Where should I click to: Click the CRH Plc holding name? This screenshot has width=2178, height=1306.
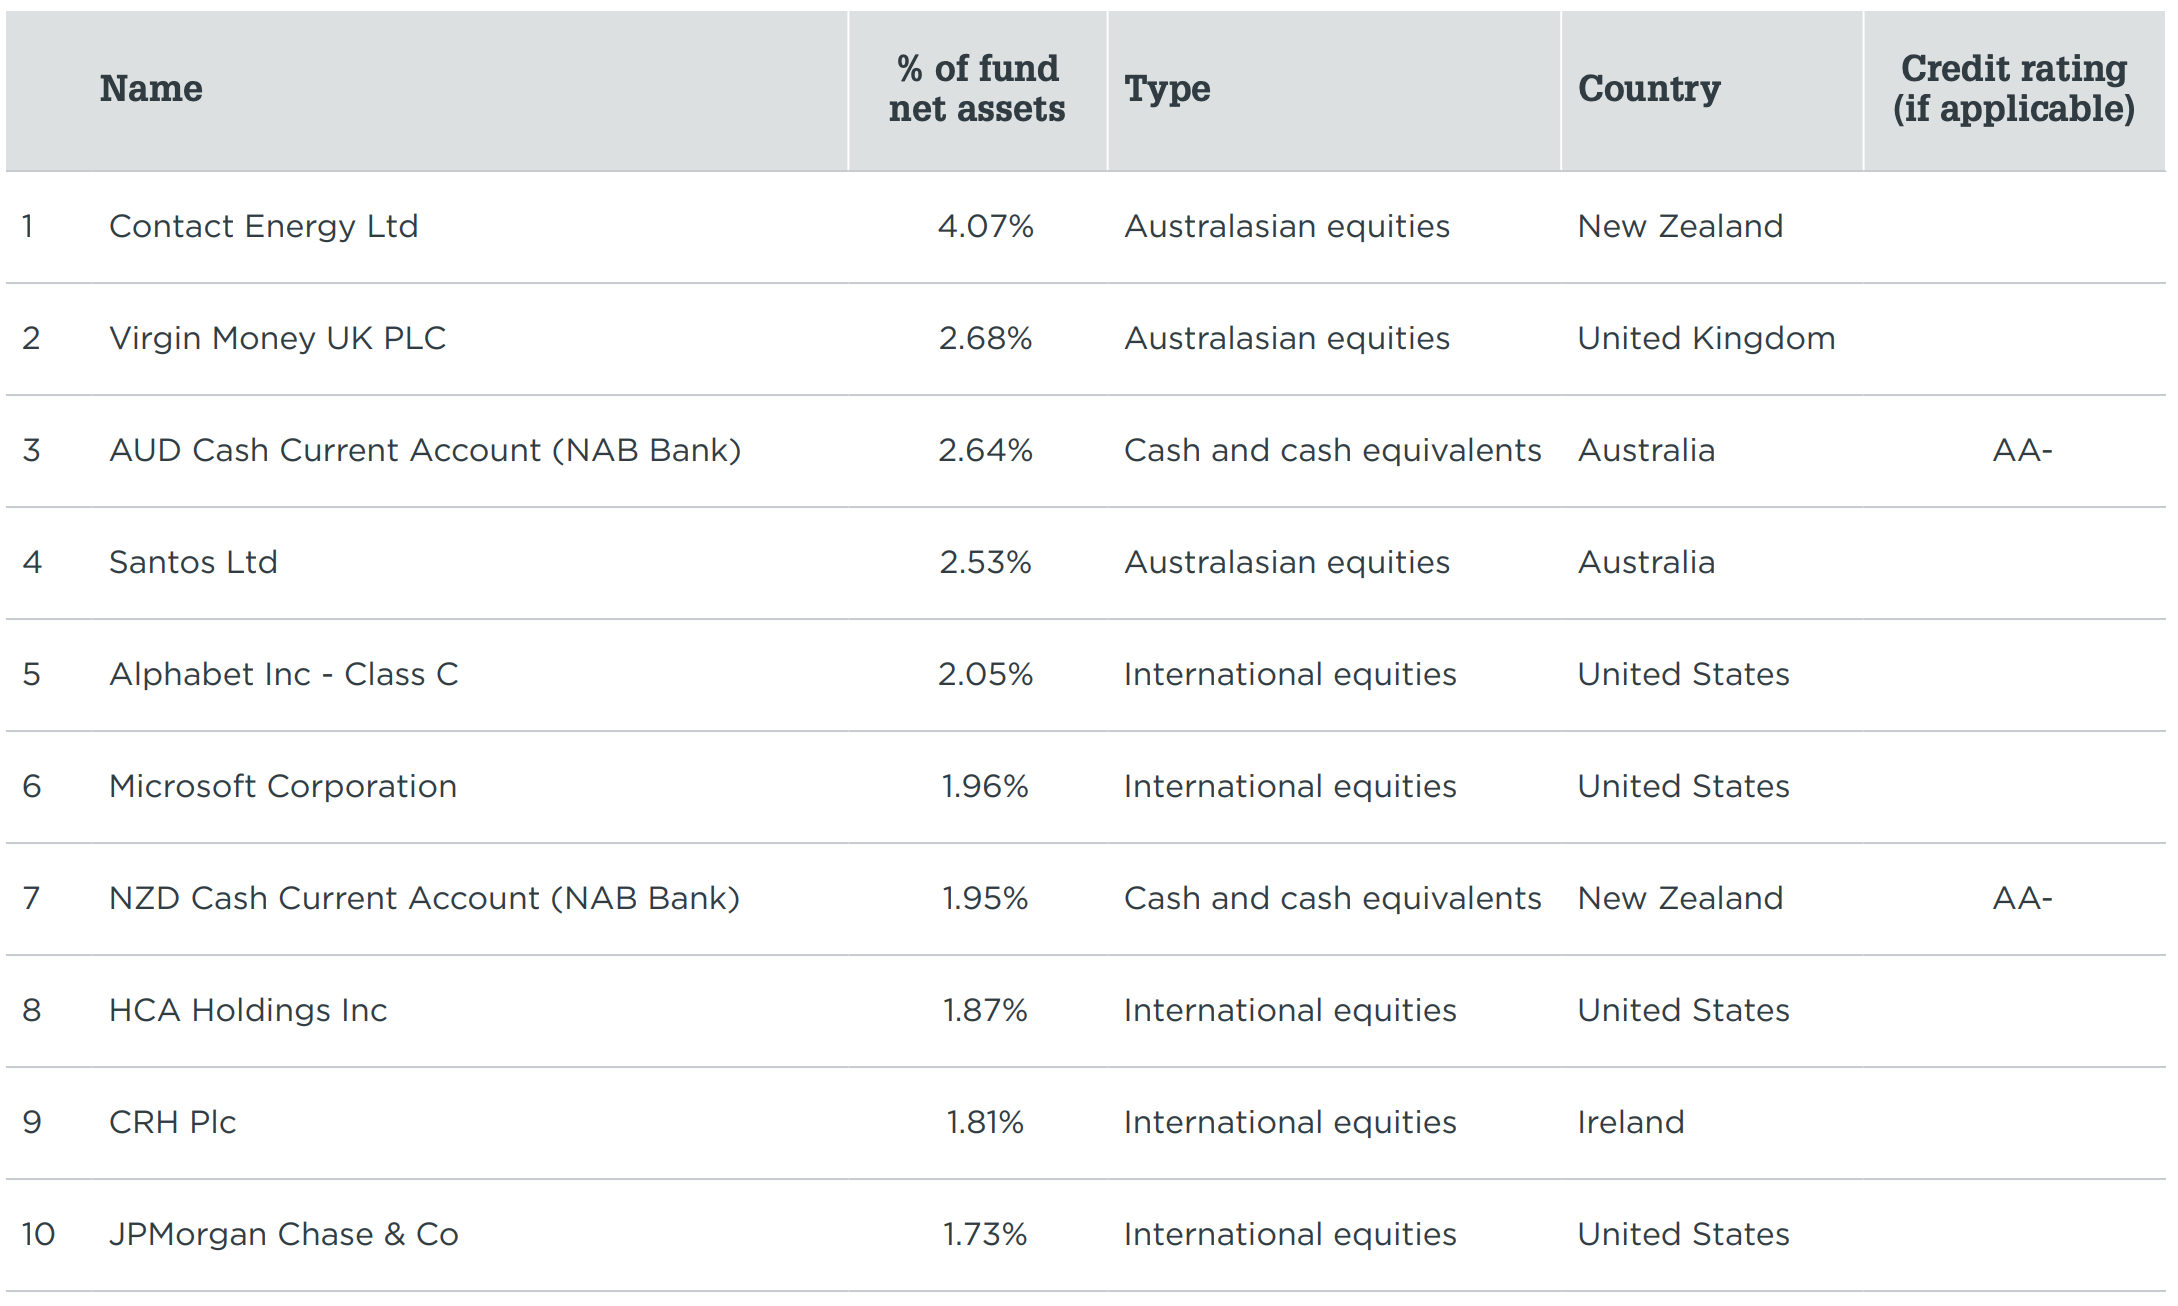point(172,1123)
